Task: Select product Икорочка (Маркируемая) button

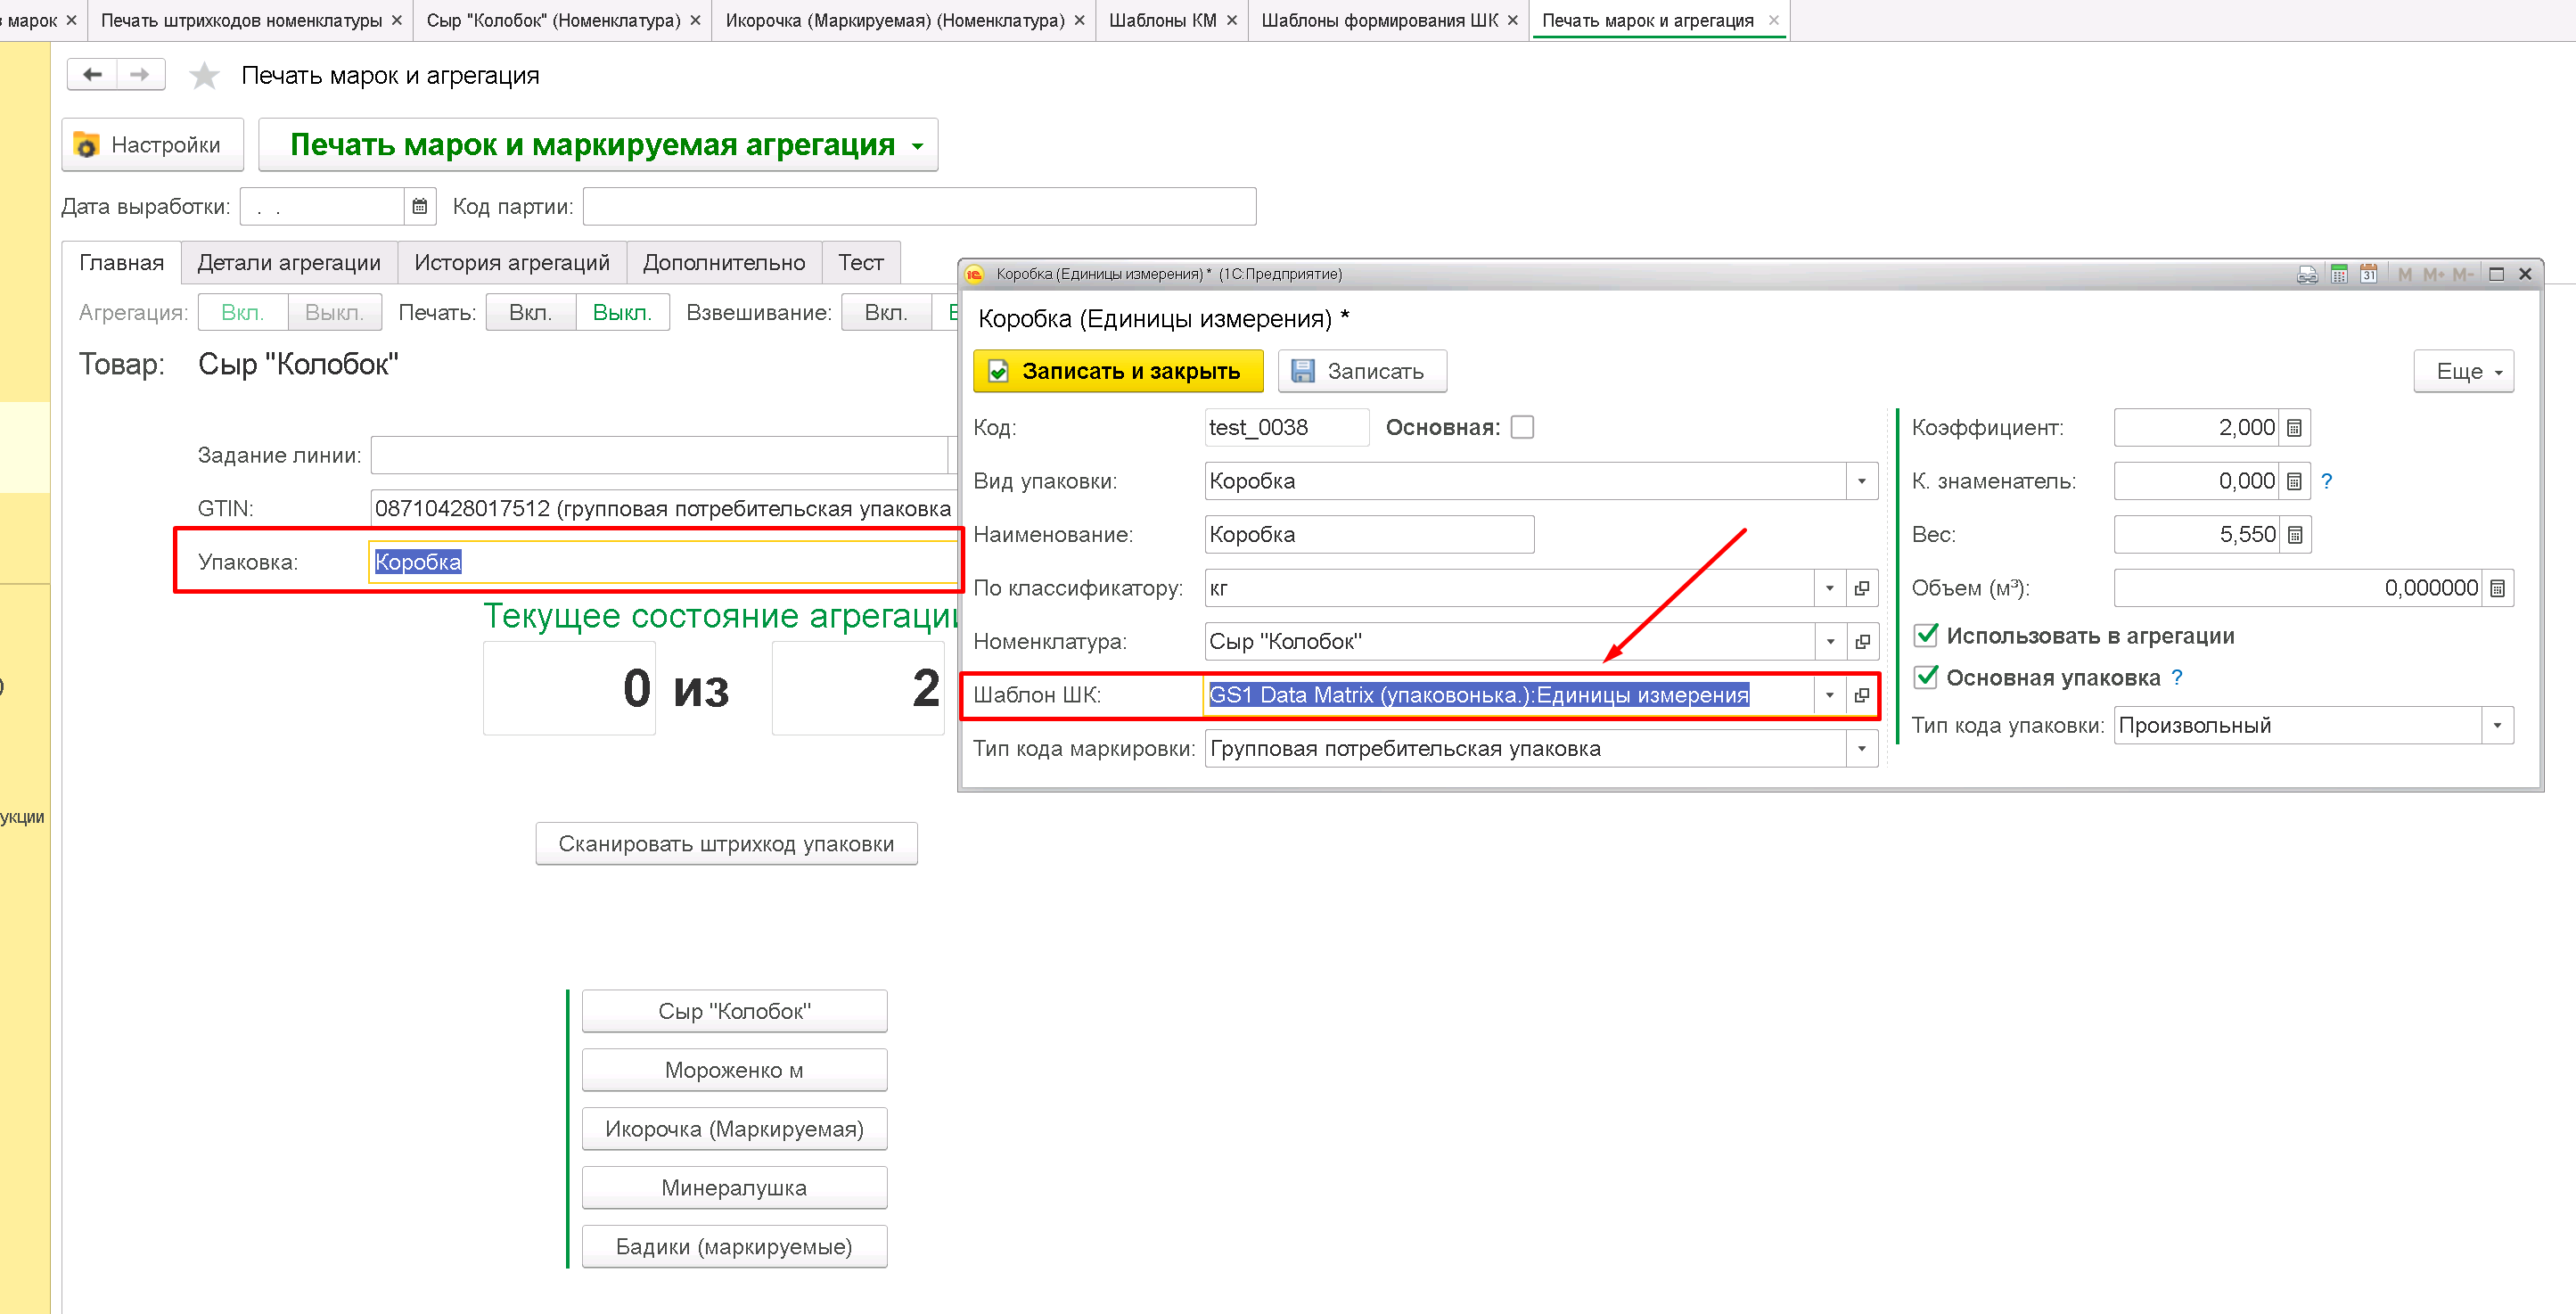Action: click(x=734, y=1129)
